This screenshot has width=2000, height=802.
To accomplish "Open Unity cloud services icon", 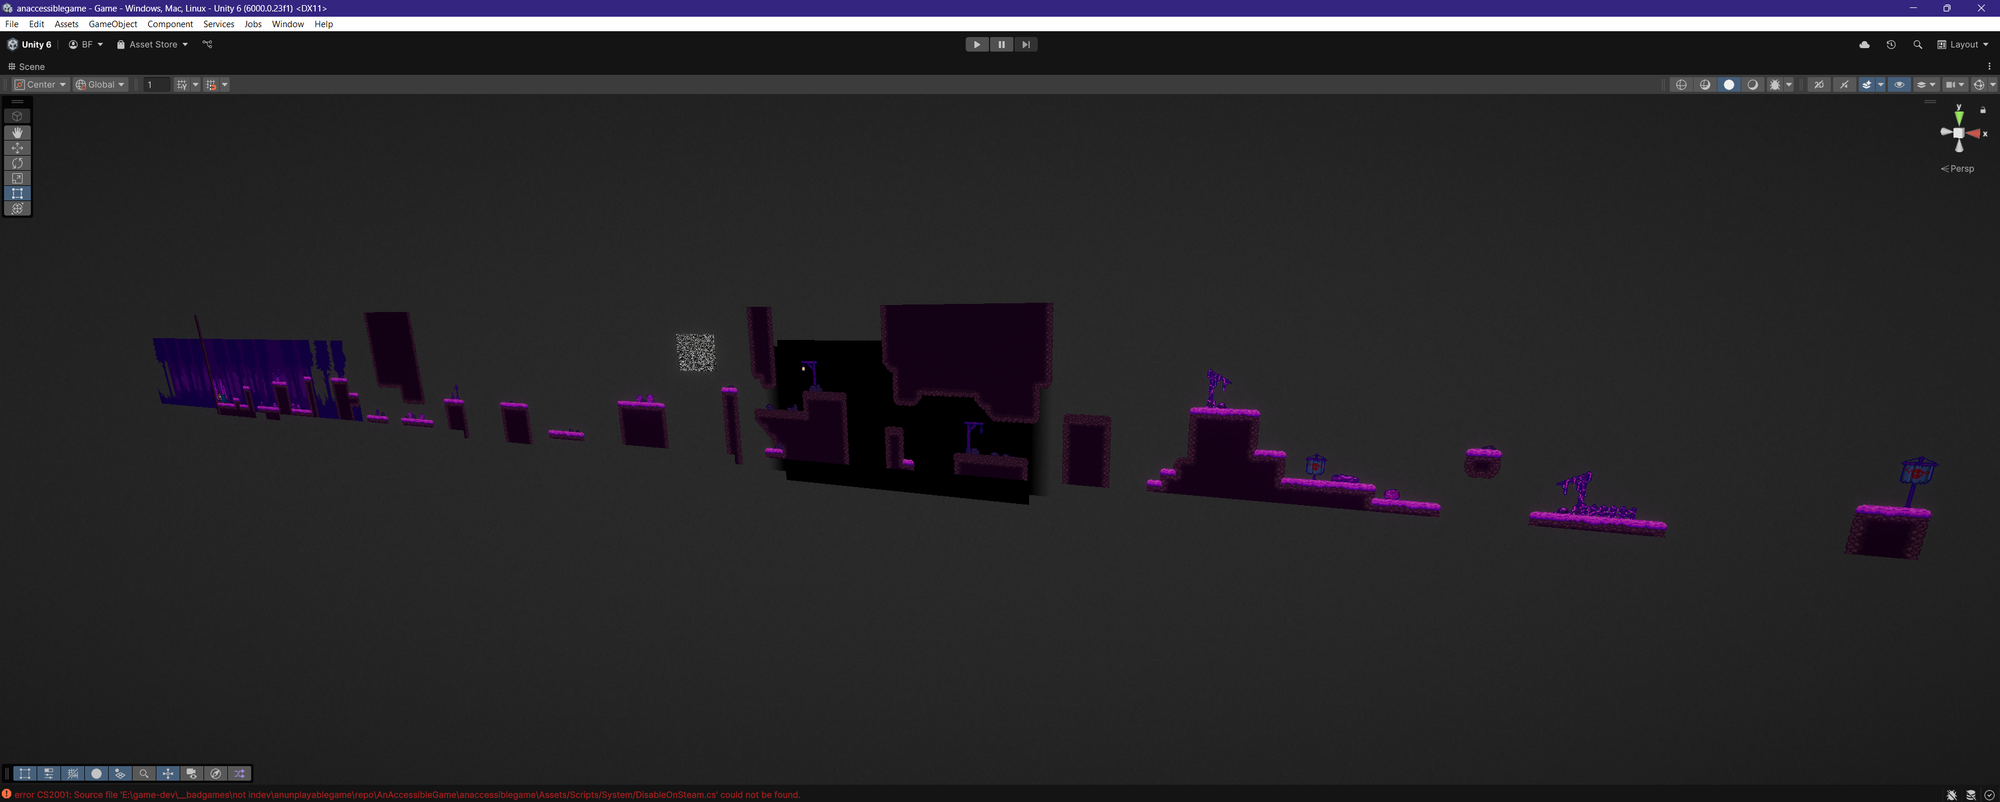I will tap(1864, 44).
